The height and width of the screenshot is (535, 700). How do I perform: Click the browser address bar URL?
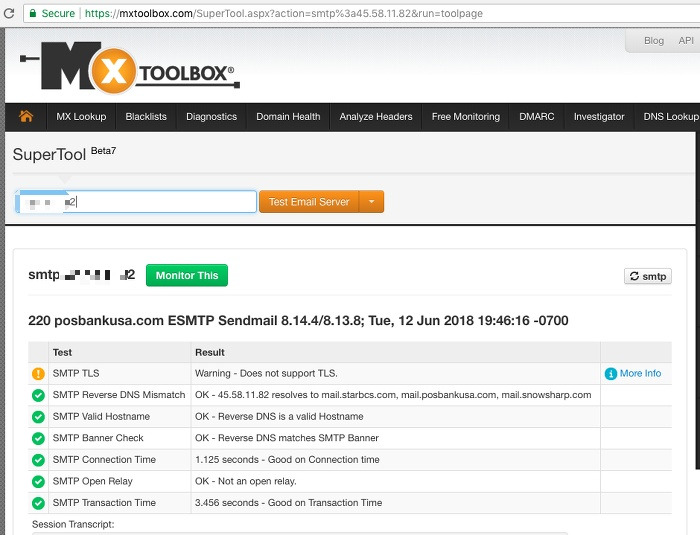[283, 13]
